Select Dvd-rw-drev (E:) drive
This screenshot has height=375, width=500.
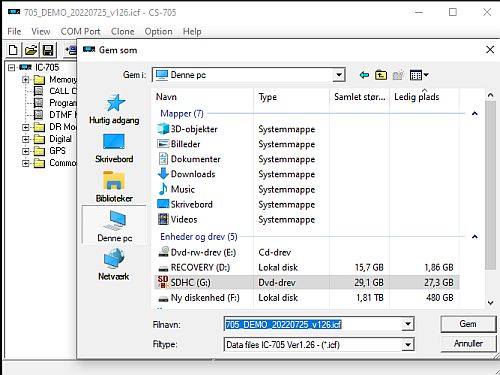[x=197, y=252]
